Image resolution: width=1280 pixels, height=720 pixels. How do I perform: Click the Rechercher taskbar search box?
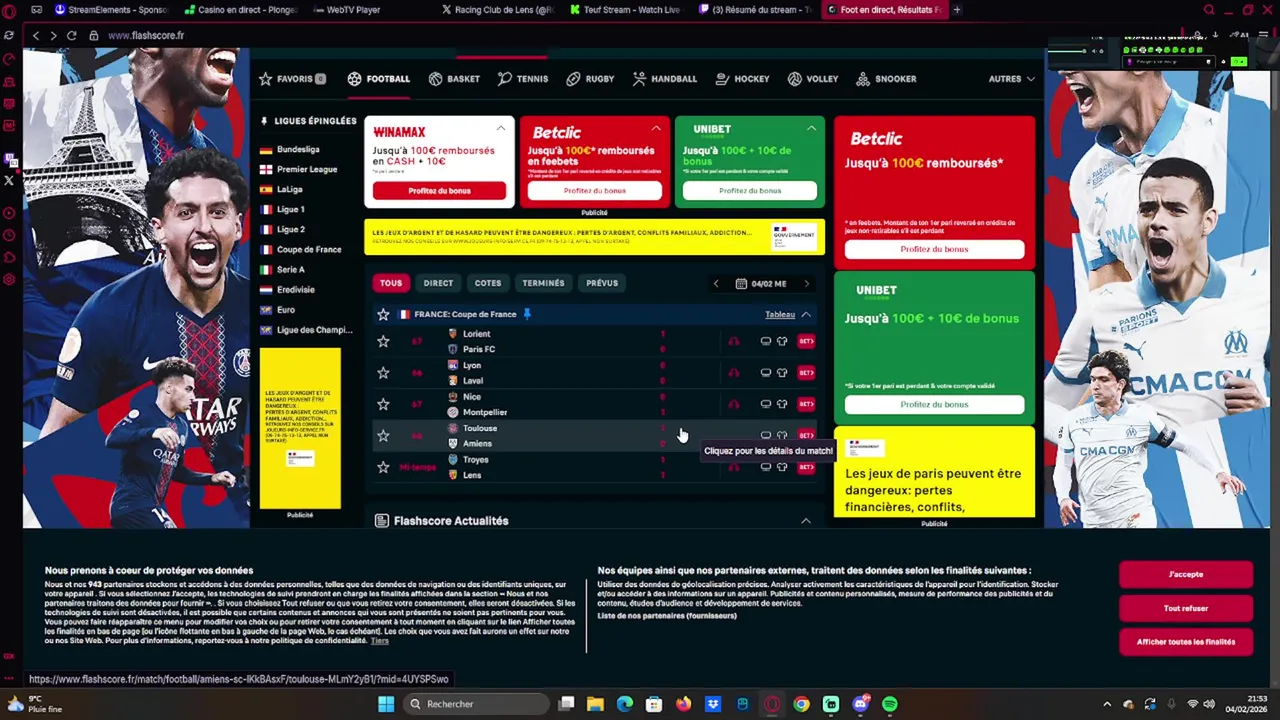[475, 704]
